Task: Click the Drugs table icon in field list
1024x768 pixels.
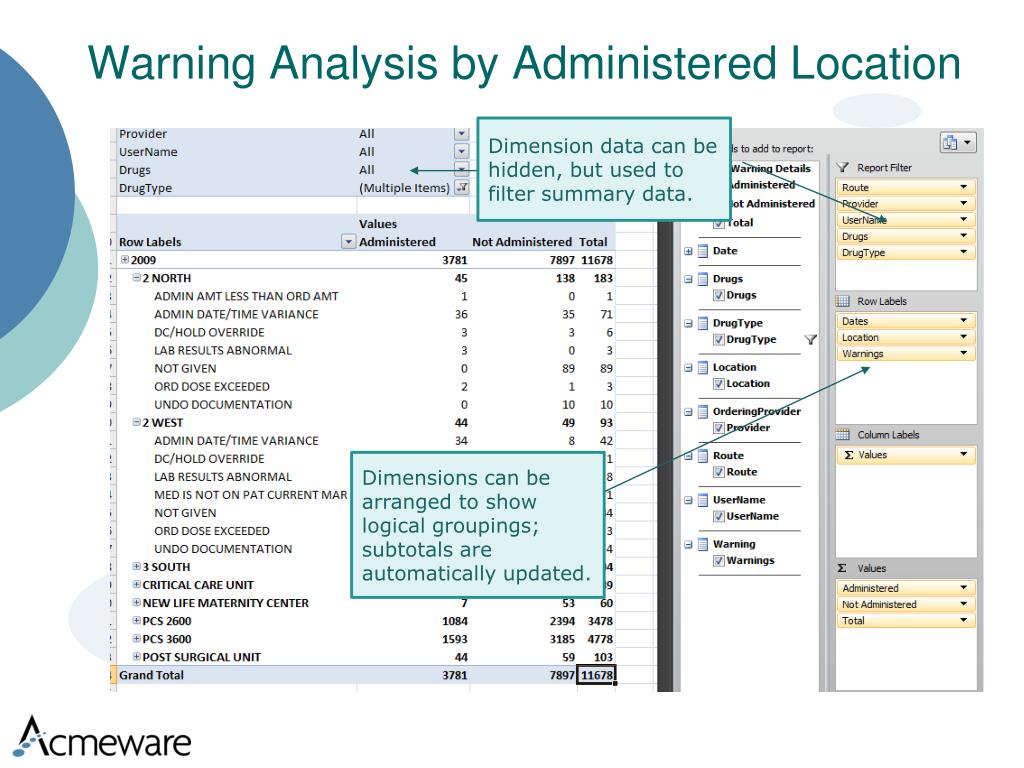Action: click(x=703, y=279)
